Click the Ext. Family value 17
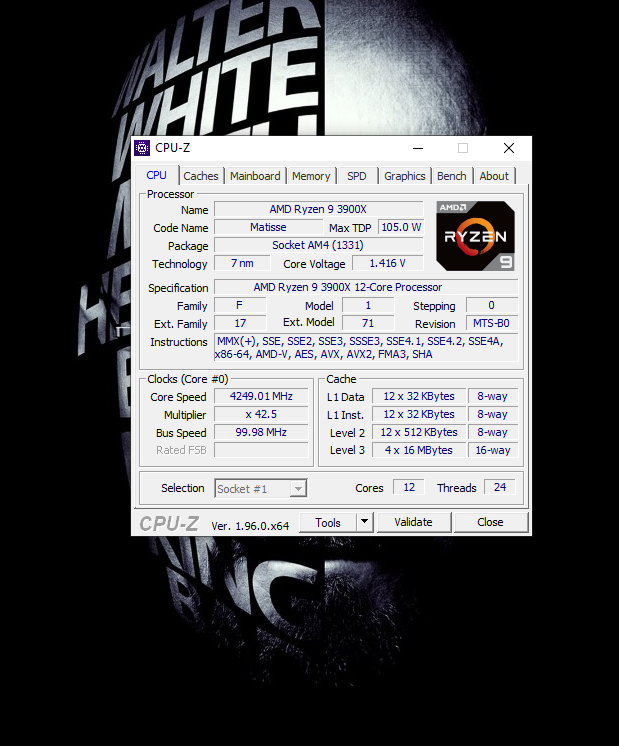619x746 pixels. click(240, 324)
